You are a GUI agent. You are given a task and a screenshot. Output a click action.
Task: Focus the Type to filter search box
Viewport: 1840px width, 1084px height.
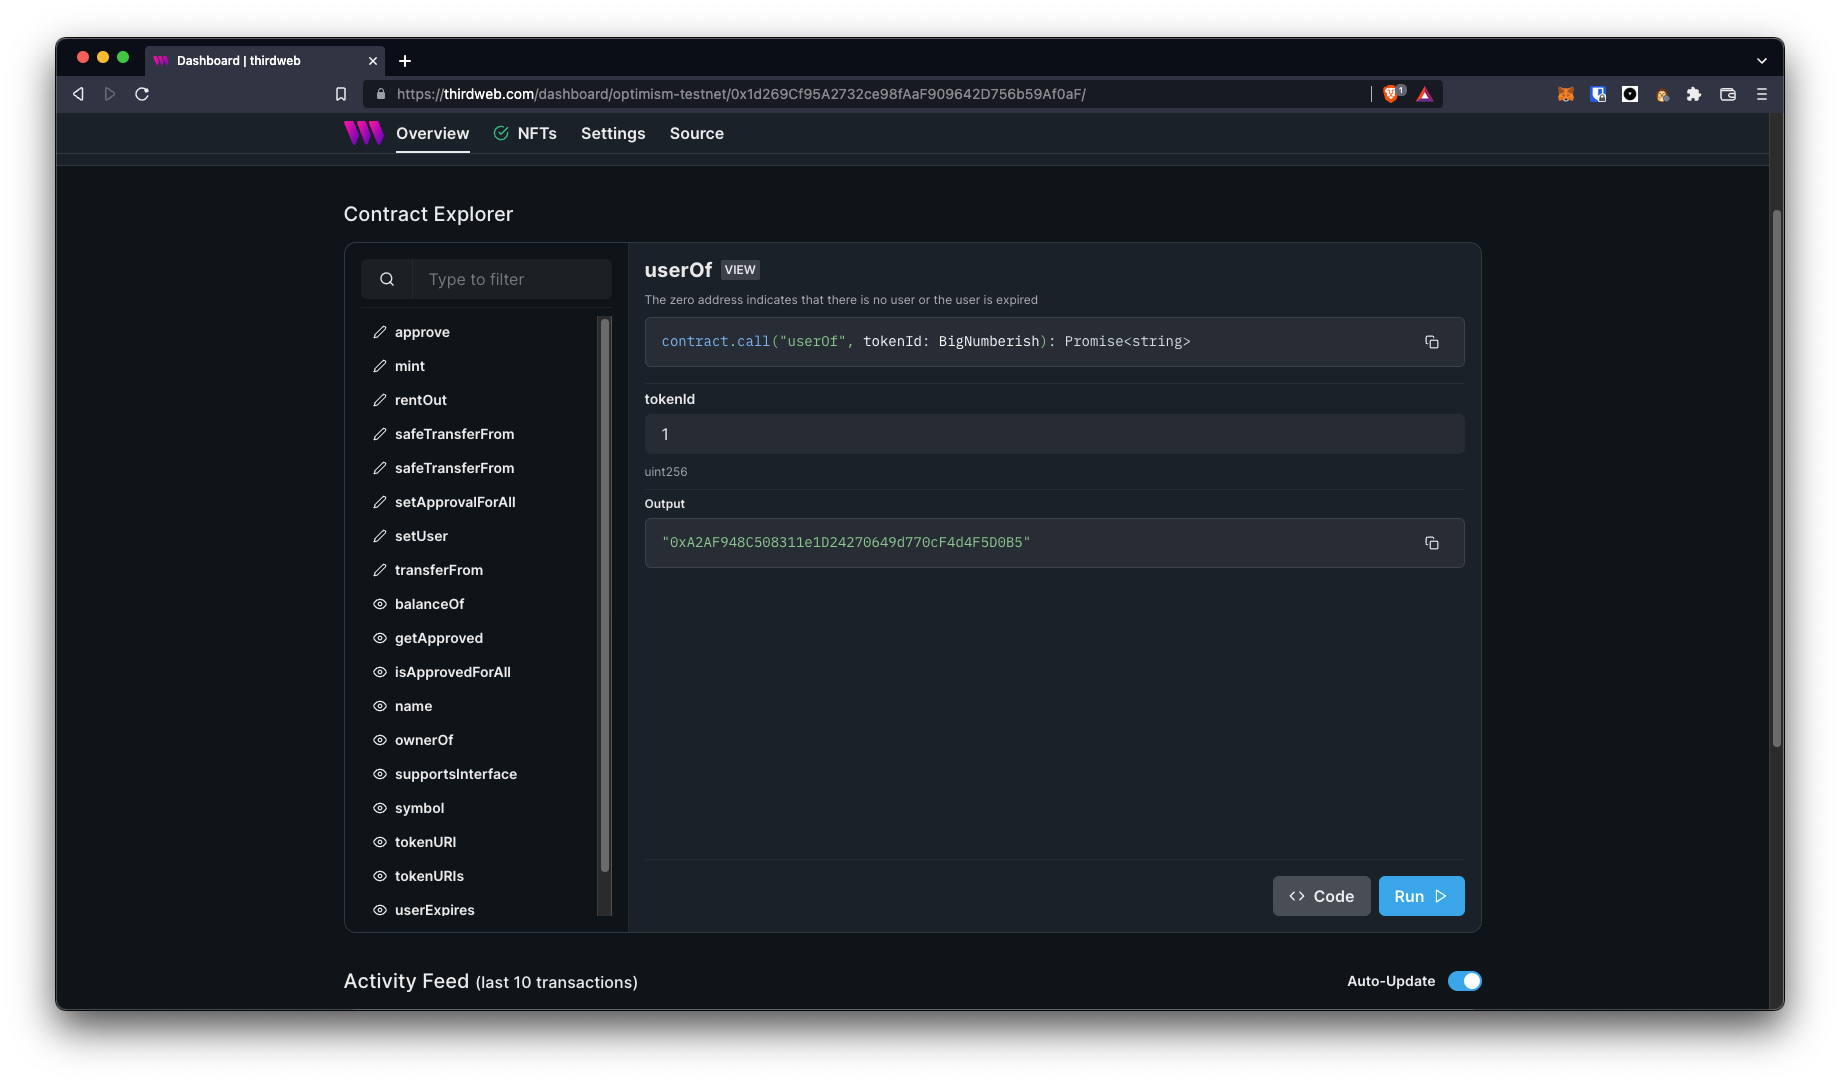click(510, 279)
